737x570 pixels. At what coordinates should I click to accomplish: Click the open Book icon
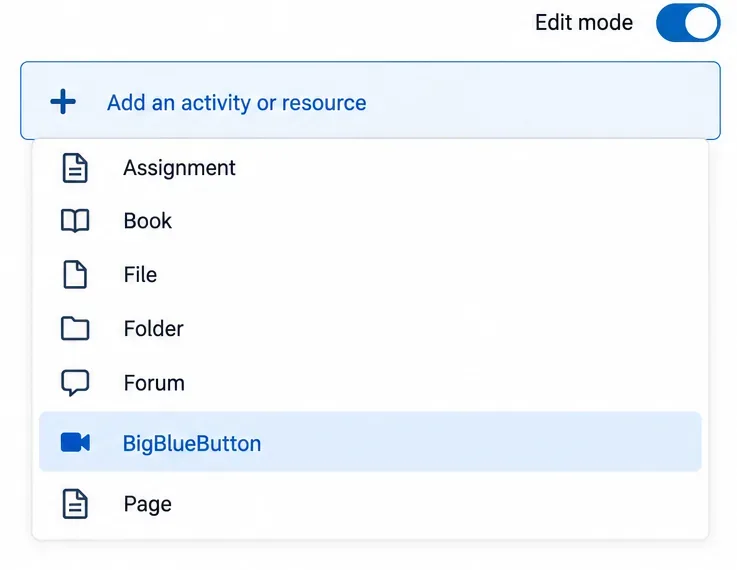(75, 221)
